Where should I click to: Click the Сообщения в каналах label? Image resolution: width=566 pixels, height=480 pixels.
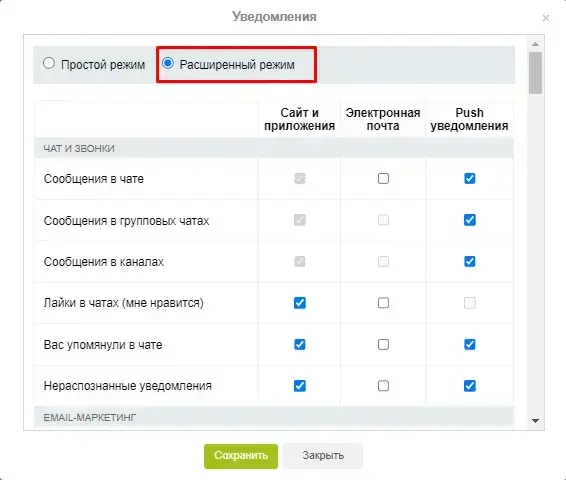104,262
